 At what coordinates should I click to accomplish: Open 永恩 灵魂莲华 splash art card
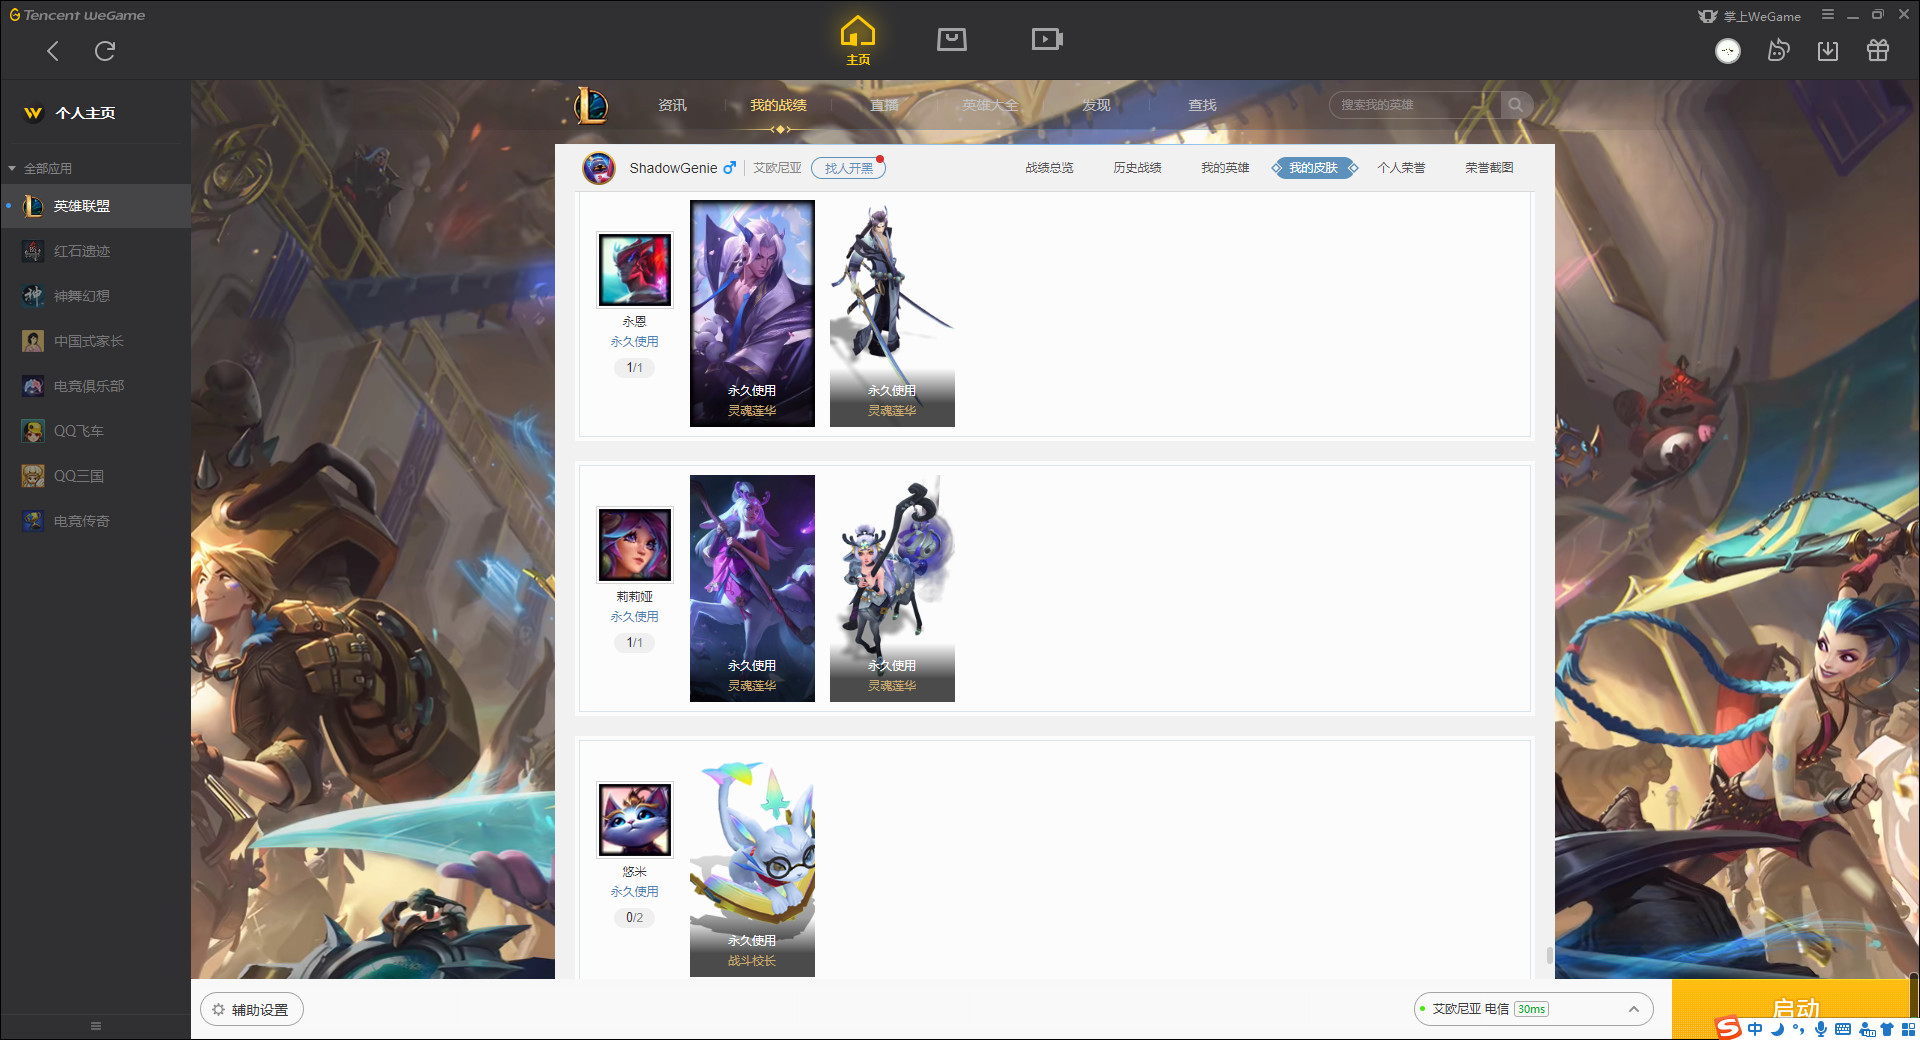(752, 313)
